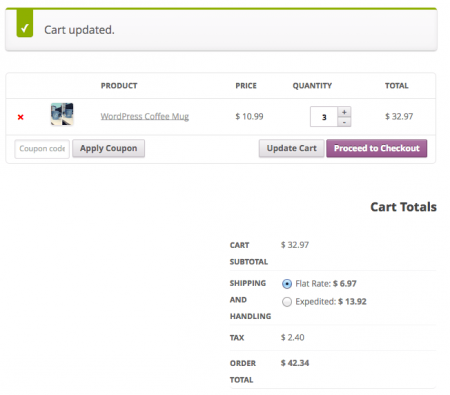Click the Update Cart button
This screenshot has height=395, width=450.
[292, 148]
